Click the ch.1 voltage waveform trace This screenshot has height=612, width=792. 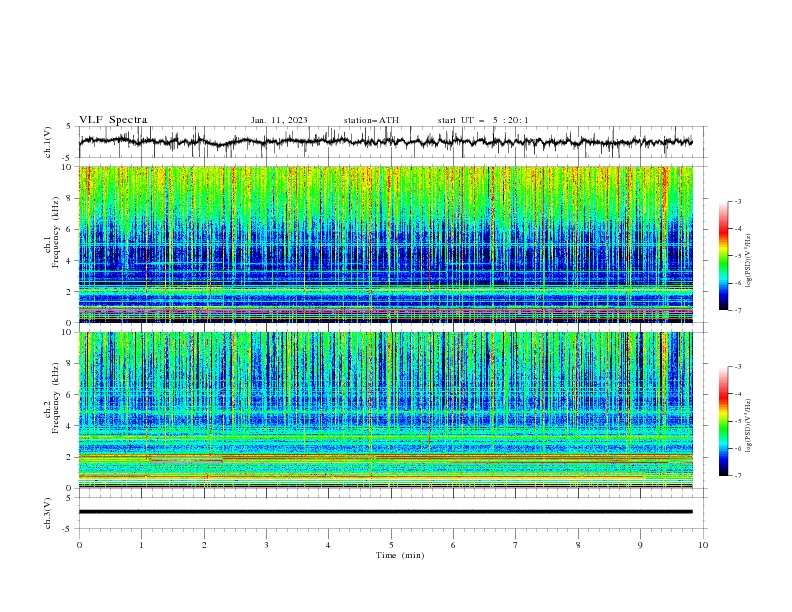click(x=386, y=141)
